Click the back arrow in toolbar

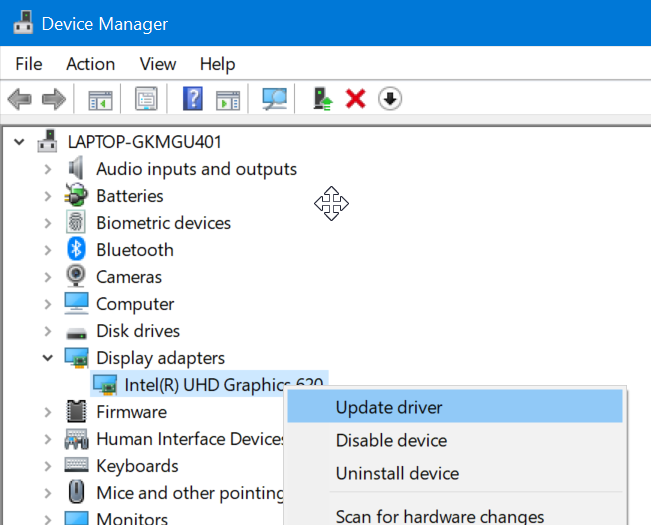[x=19, y=99]
